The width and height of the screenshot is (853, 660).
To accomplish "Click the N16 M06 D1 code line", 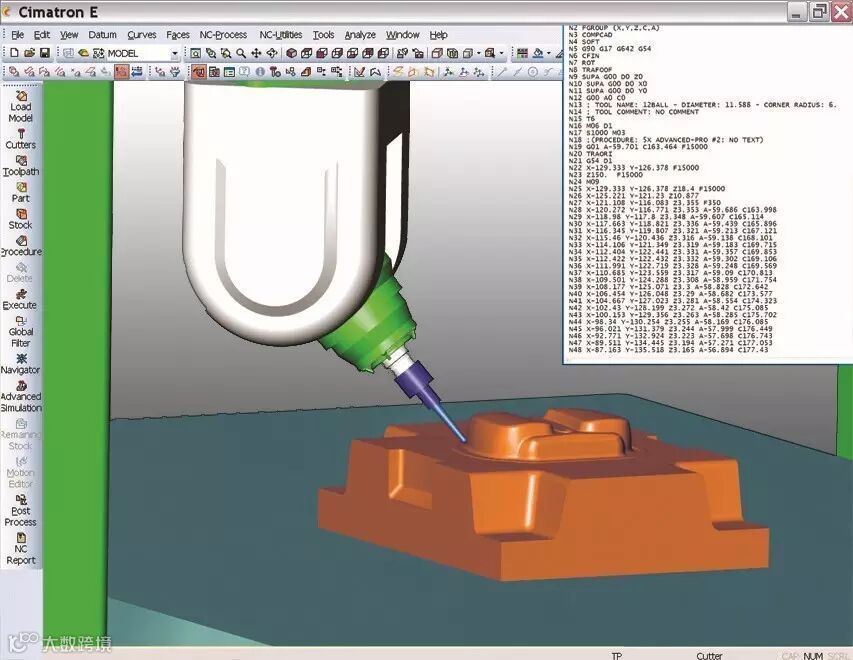I will point(590,126).
